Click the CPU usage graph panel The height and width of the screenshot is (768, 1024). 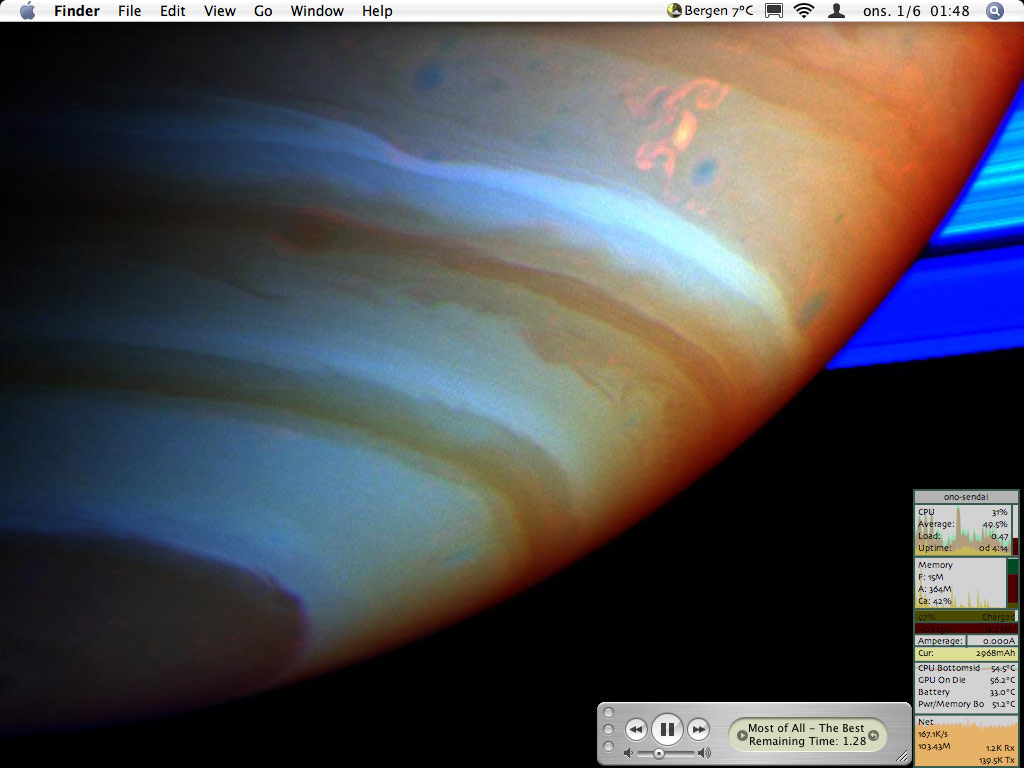coord(963,530)
